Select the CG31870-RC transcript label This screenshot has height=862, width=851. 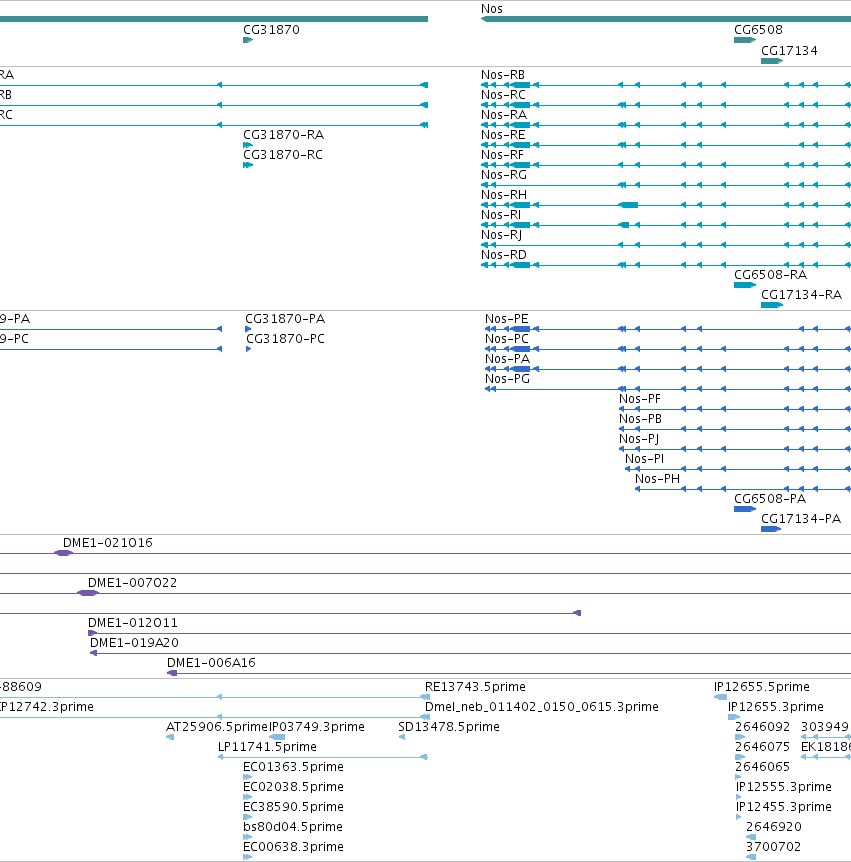pyautogui.click(x=283, y=155)
